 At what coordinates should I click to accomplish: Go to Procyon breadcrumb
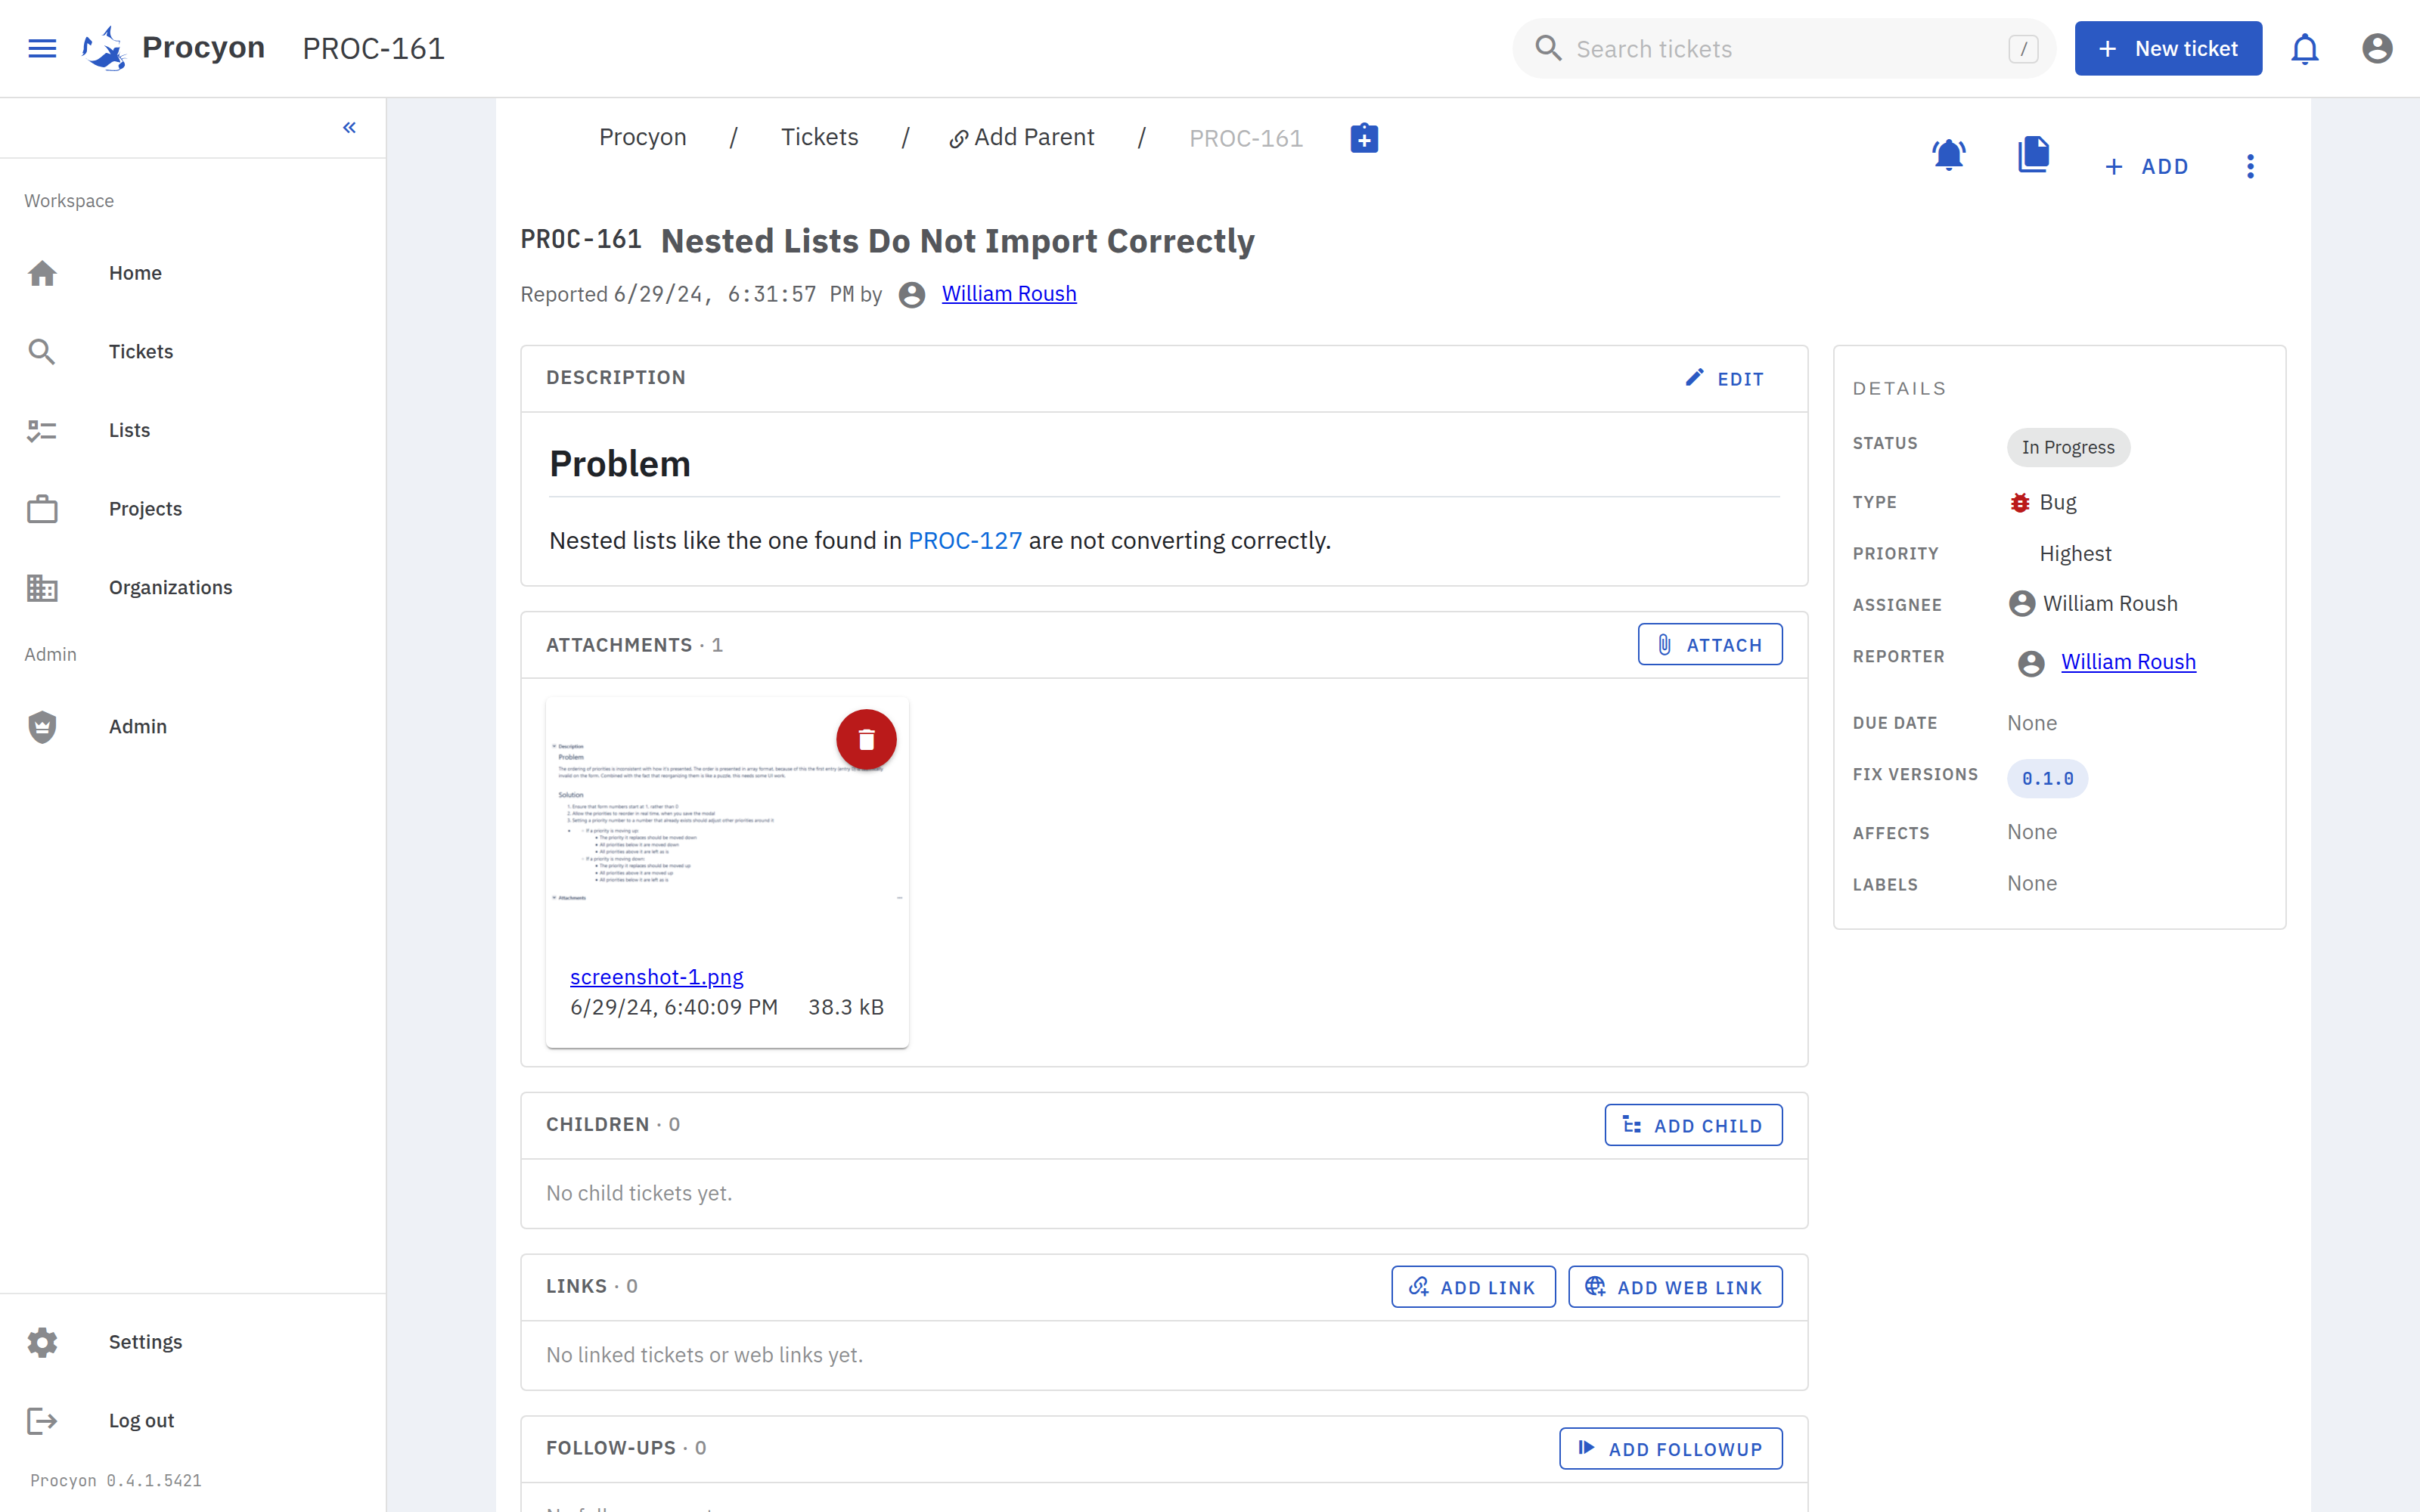tap(642, 137)
